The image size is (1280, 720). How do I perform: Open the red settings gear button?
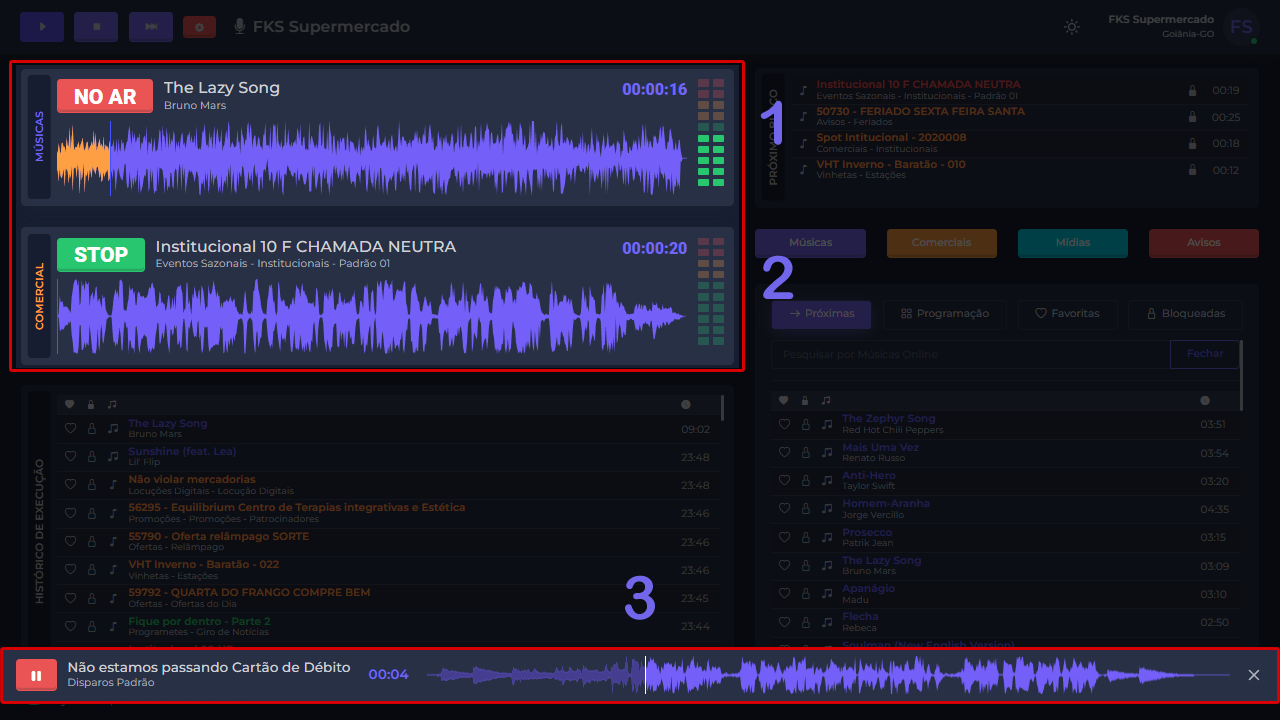point(199,27)
